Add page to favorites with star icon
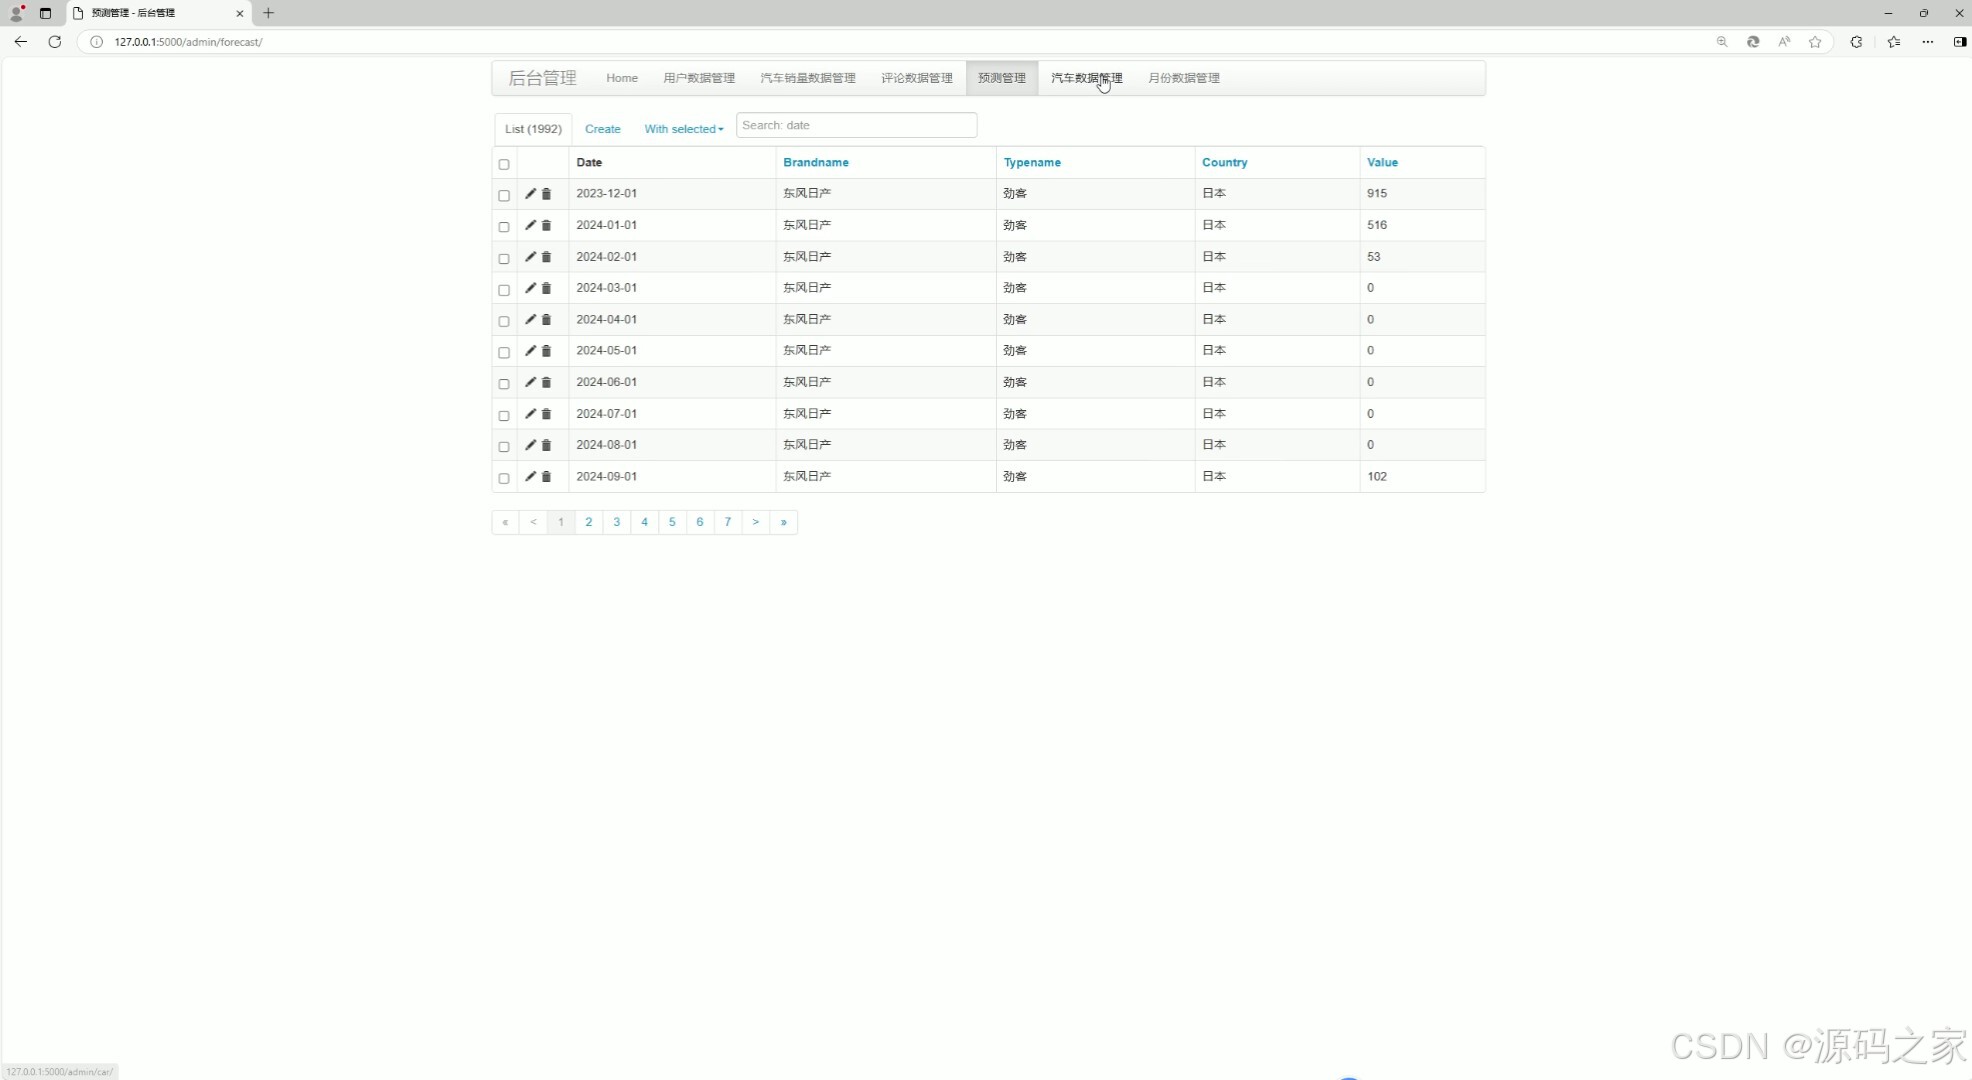 click(x=1815, y=42)
